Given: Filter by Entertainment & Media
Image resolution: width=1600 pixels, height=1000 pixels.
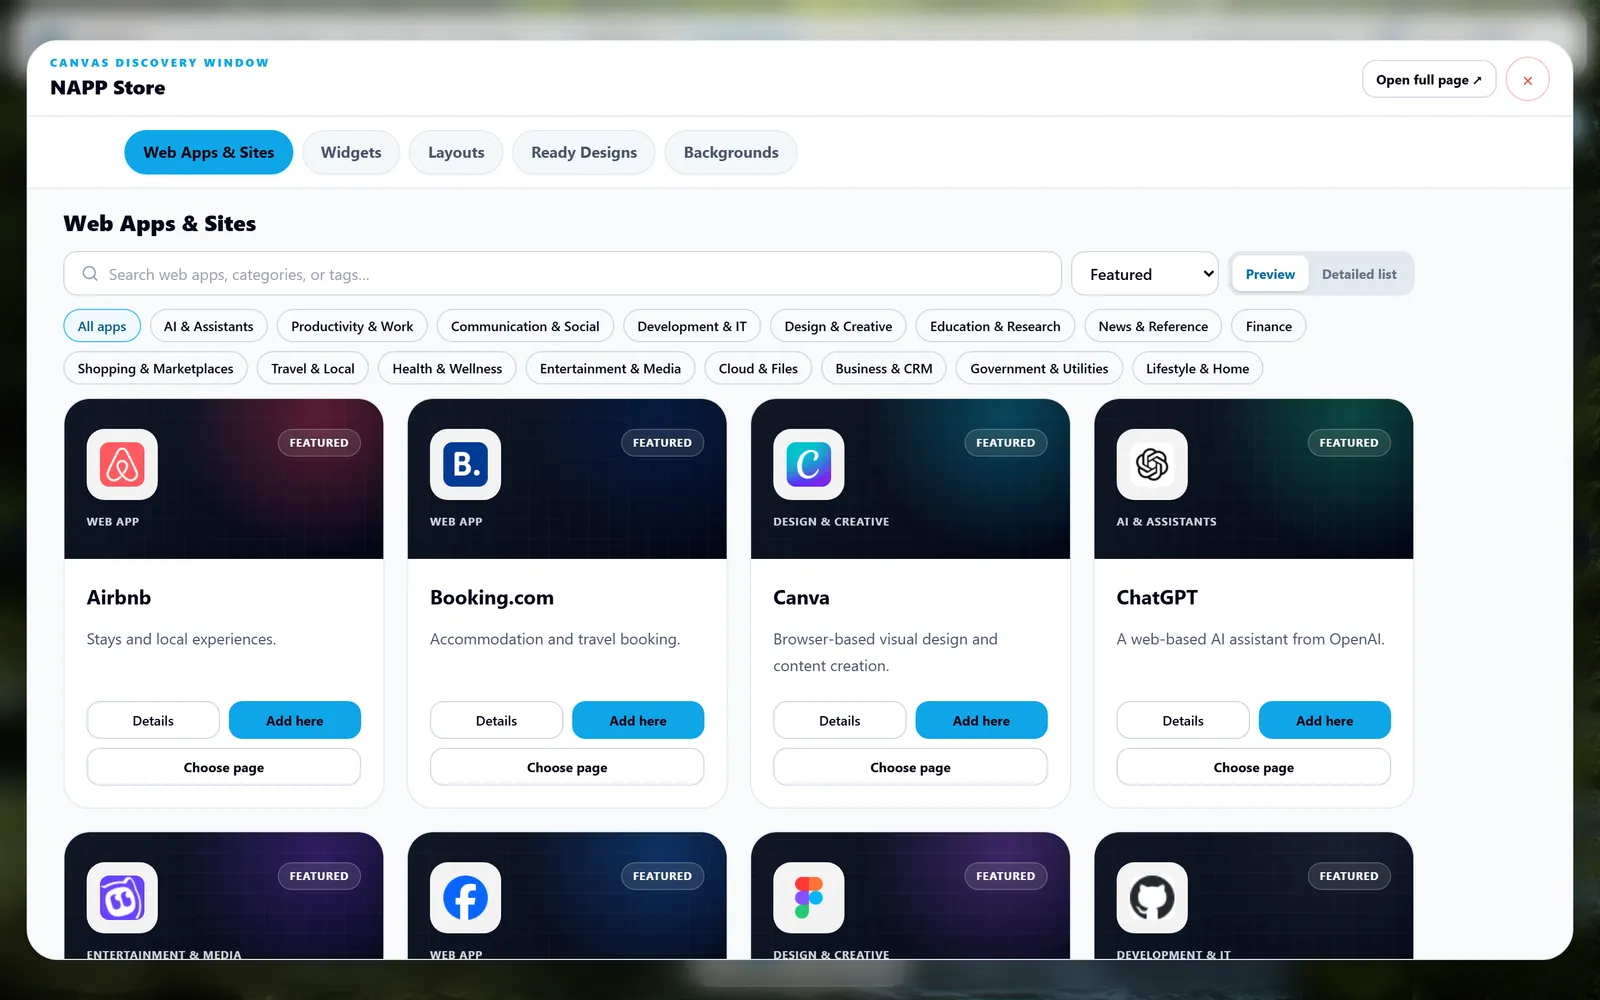Looking at the screenshot, I should tap(610, 368).
